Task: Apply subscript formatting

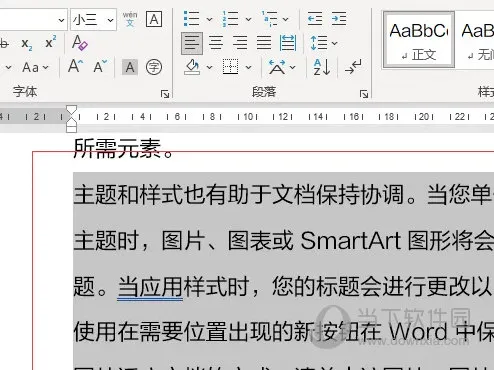Action: (x=27, y=44)
